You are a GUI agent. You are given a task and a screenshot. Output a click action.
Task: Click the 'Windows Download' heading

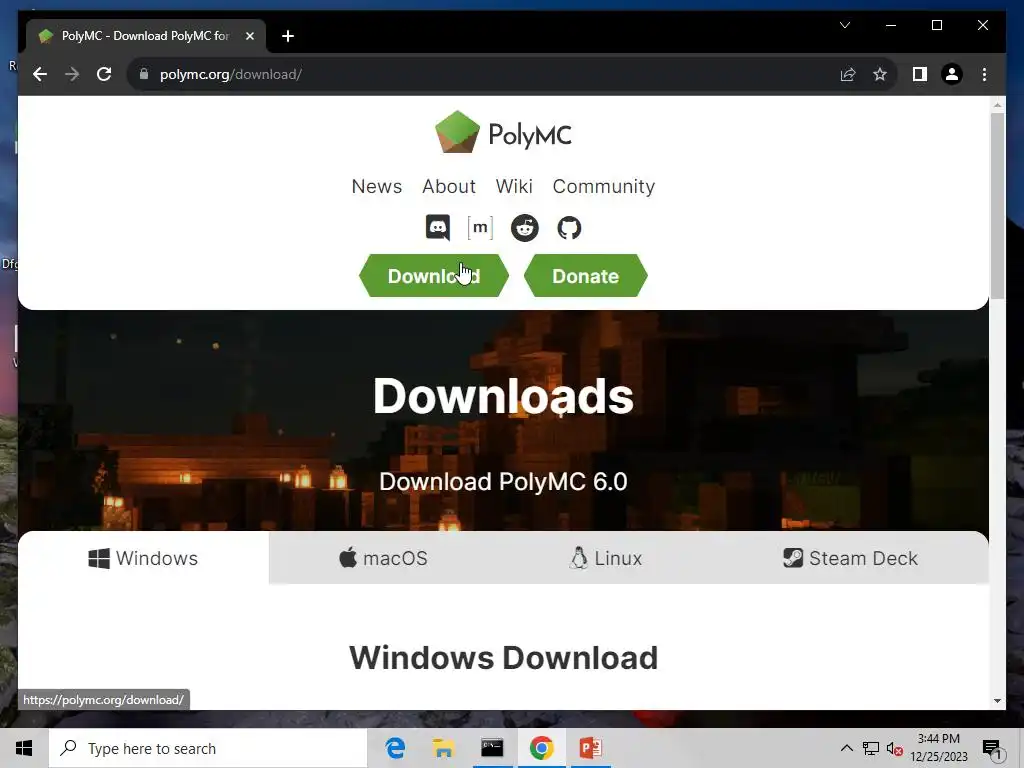[x=504, y=658]
